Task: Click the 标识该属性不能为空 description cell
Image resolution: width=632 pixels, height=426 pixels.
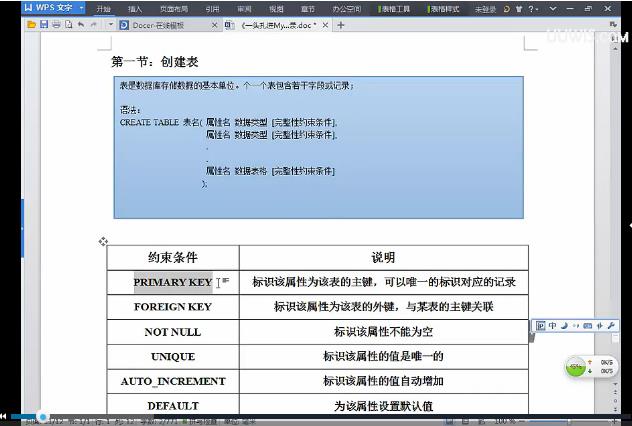Action: (x=383, y=332)
